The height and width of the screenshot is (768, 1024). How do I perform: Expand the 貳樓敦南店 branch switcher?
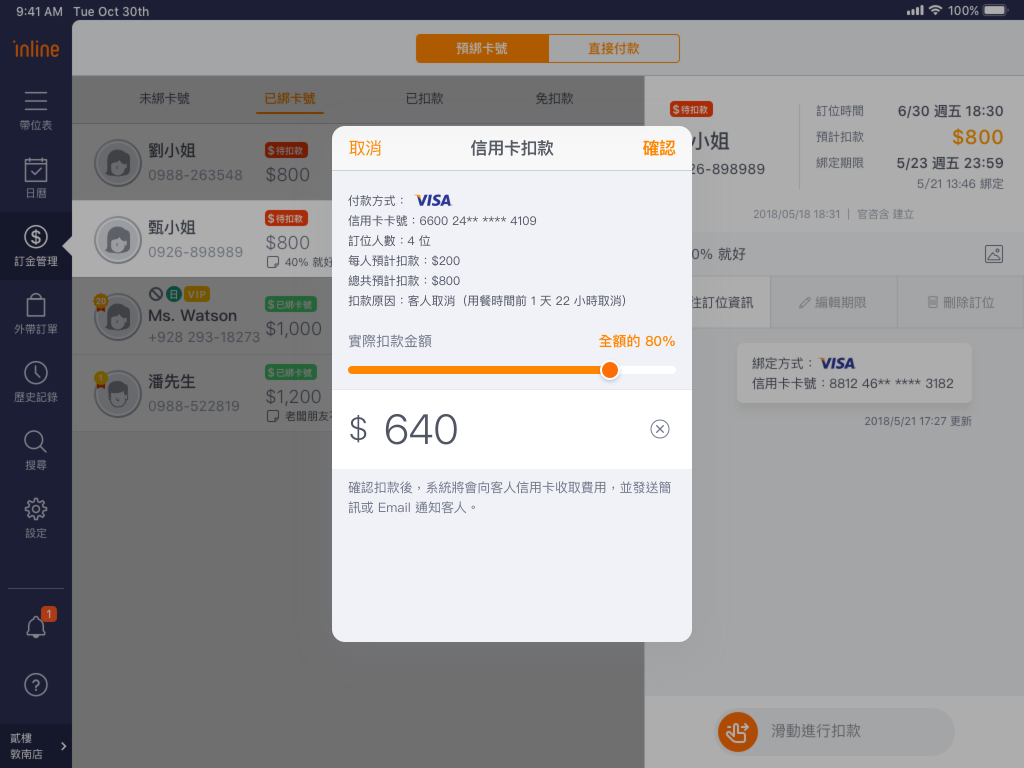click(x=36, y=746)
